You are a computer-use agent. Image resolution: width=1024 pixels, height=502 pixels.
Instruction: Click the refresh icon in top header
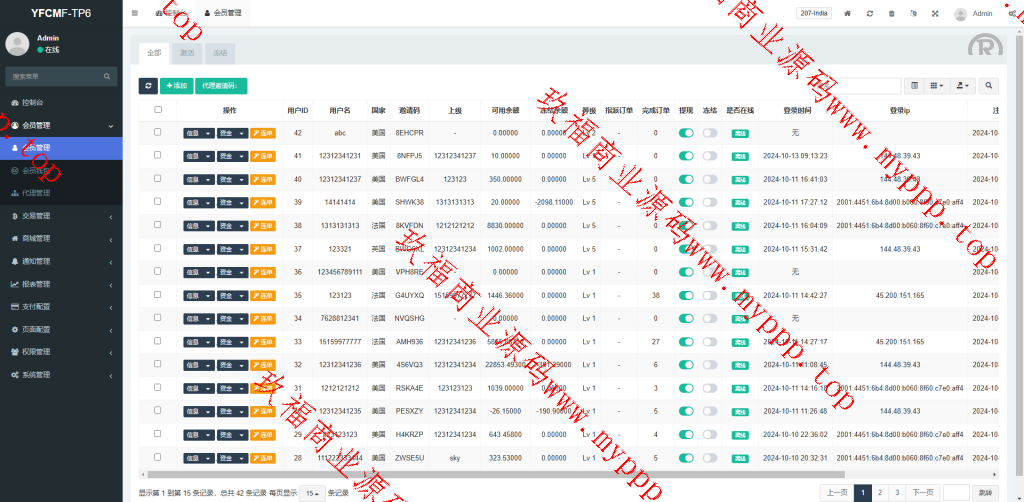pyautogui.click(x=870, y=14)
